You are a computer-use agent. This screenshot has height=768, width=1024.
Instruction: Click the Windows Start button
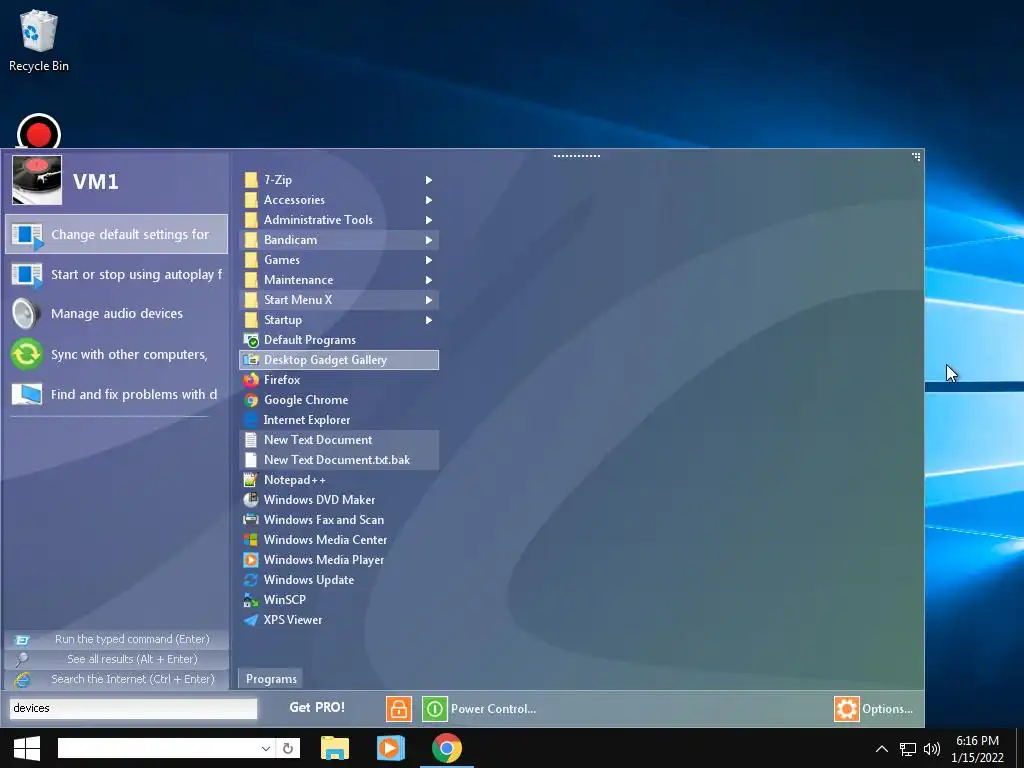[x=27, y=748]
